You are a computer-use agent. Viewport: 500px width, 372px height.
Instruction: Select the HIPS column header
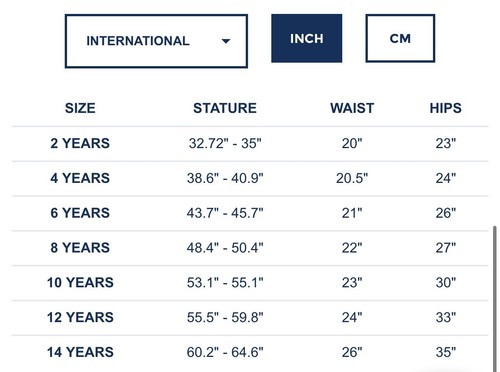pyautogui.click(x=446, y=108)
